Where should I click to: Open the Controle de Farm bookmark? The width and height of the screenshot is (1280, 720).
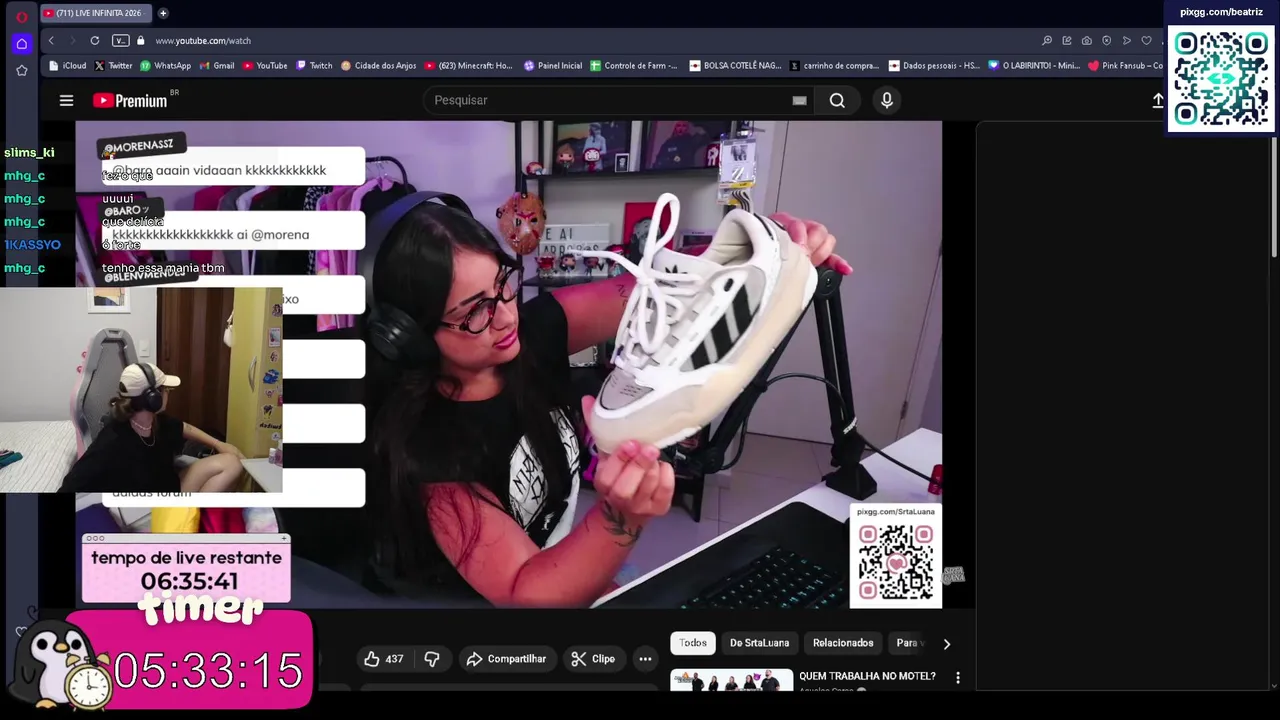pyautogui.click(x=634, y=66)
